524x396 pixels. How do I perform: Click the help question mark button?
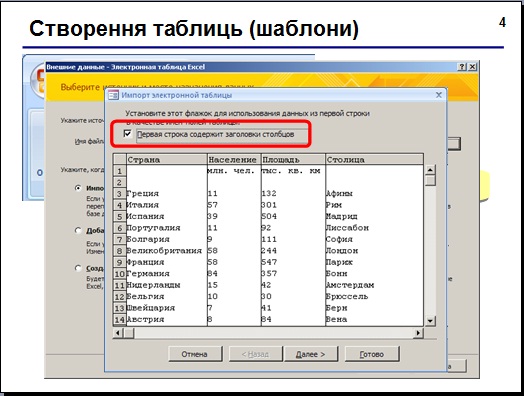(x=462, y=67)
